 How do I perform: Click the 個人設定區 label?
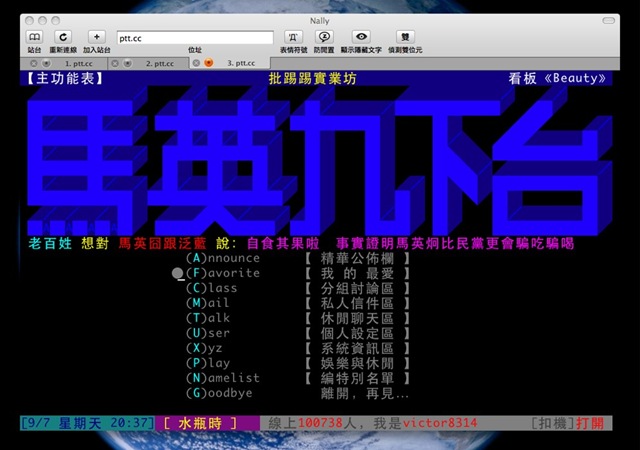tap(357, 333)
